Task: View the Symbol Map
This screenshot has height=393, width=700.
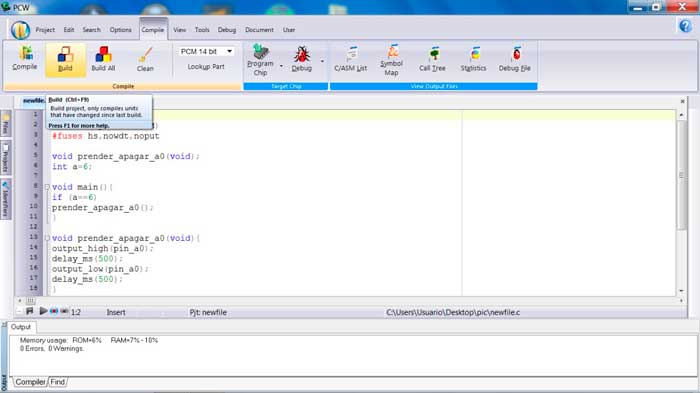Action: pyautogui.click(x=392, y=60)
